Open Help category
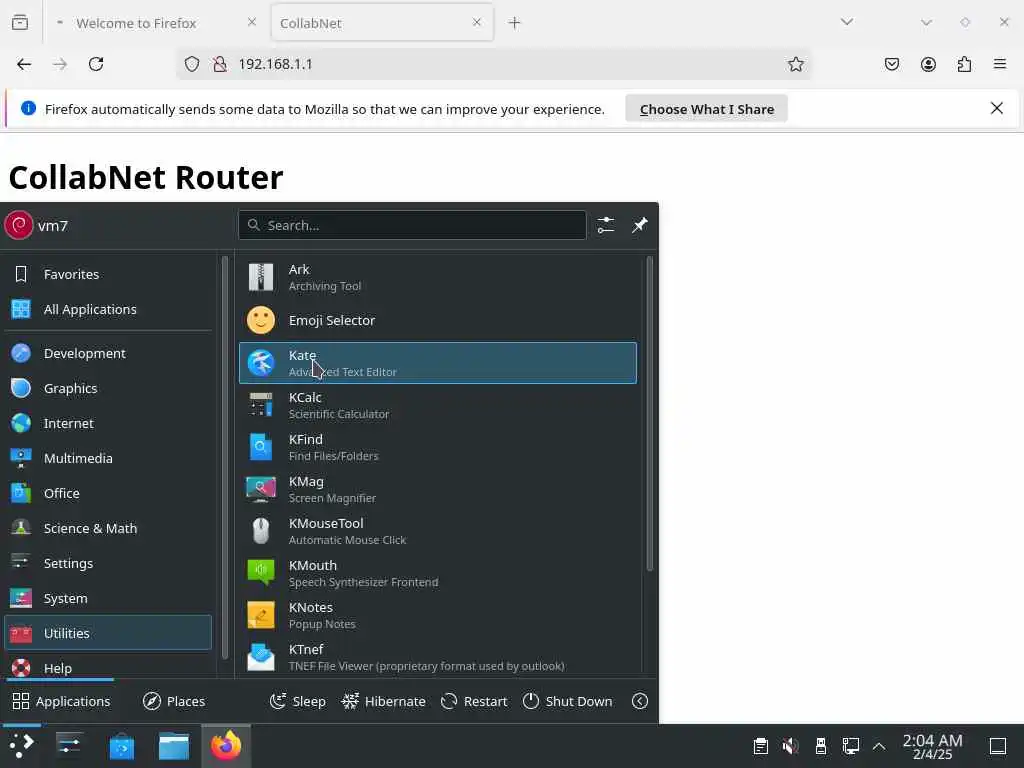The height and width of the screenshot is (768, 1024). (x=108, y=667)
